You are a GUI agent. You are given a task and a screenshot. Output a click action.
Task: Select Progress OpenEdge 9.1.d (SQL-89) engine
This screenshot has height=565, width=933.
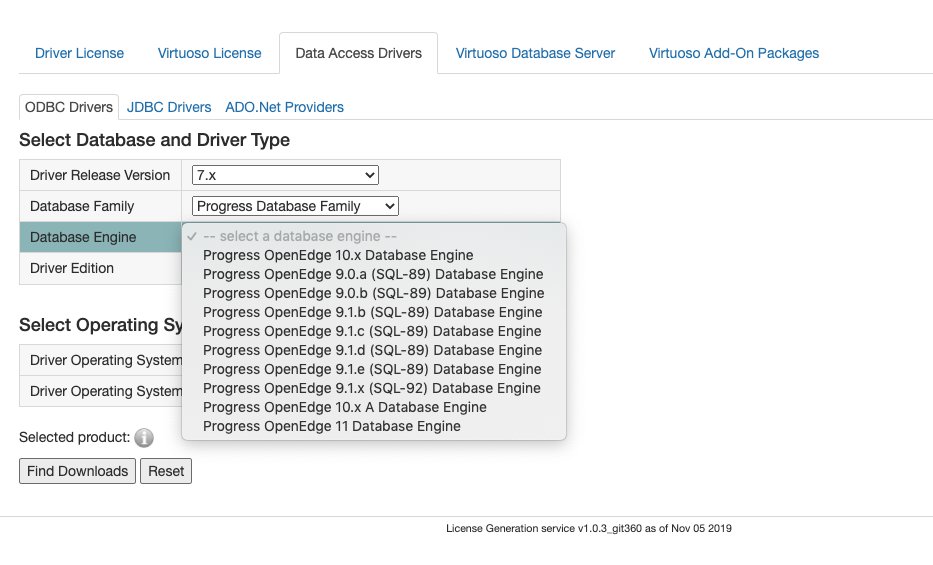tap(374, 350)
